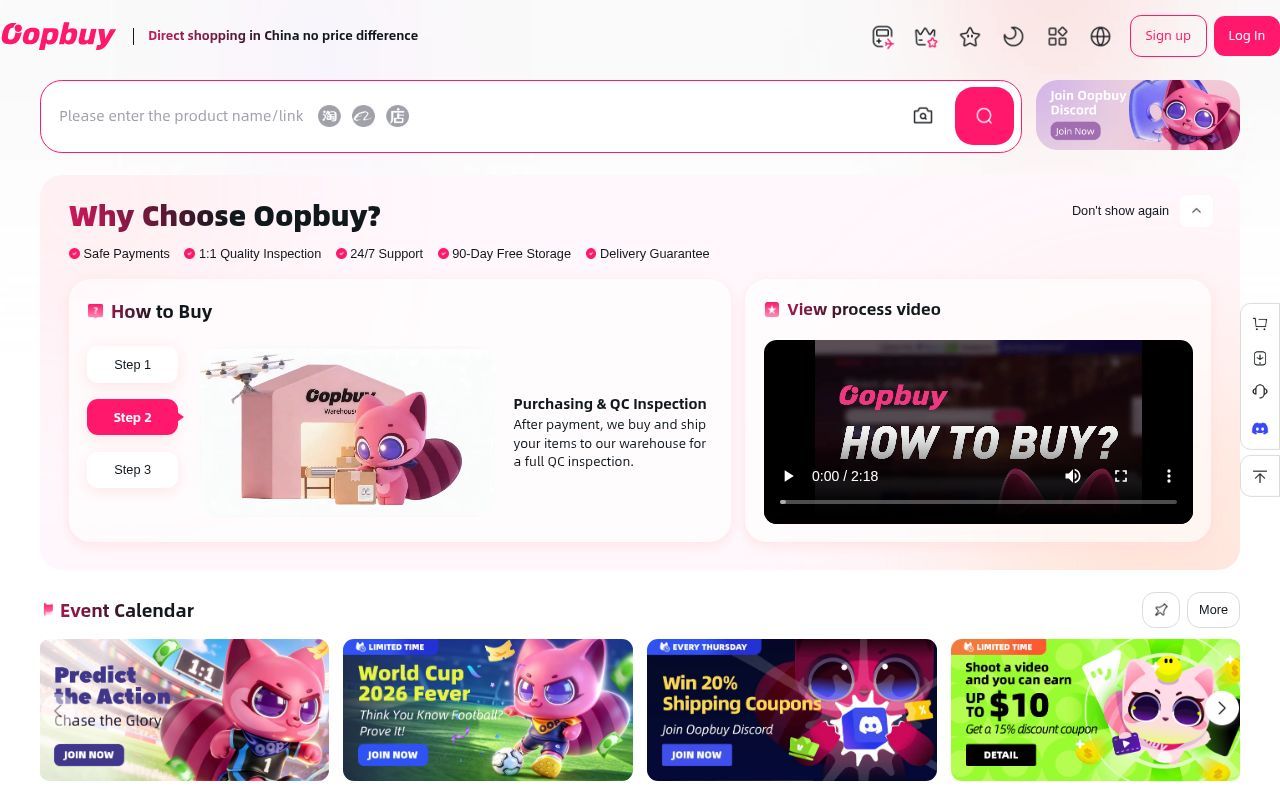The height and width of the screenshot is (800, 1280).
Task: Open the Join Oopbuy Discord banner
Action: pos(1137,115)
